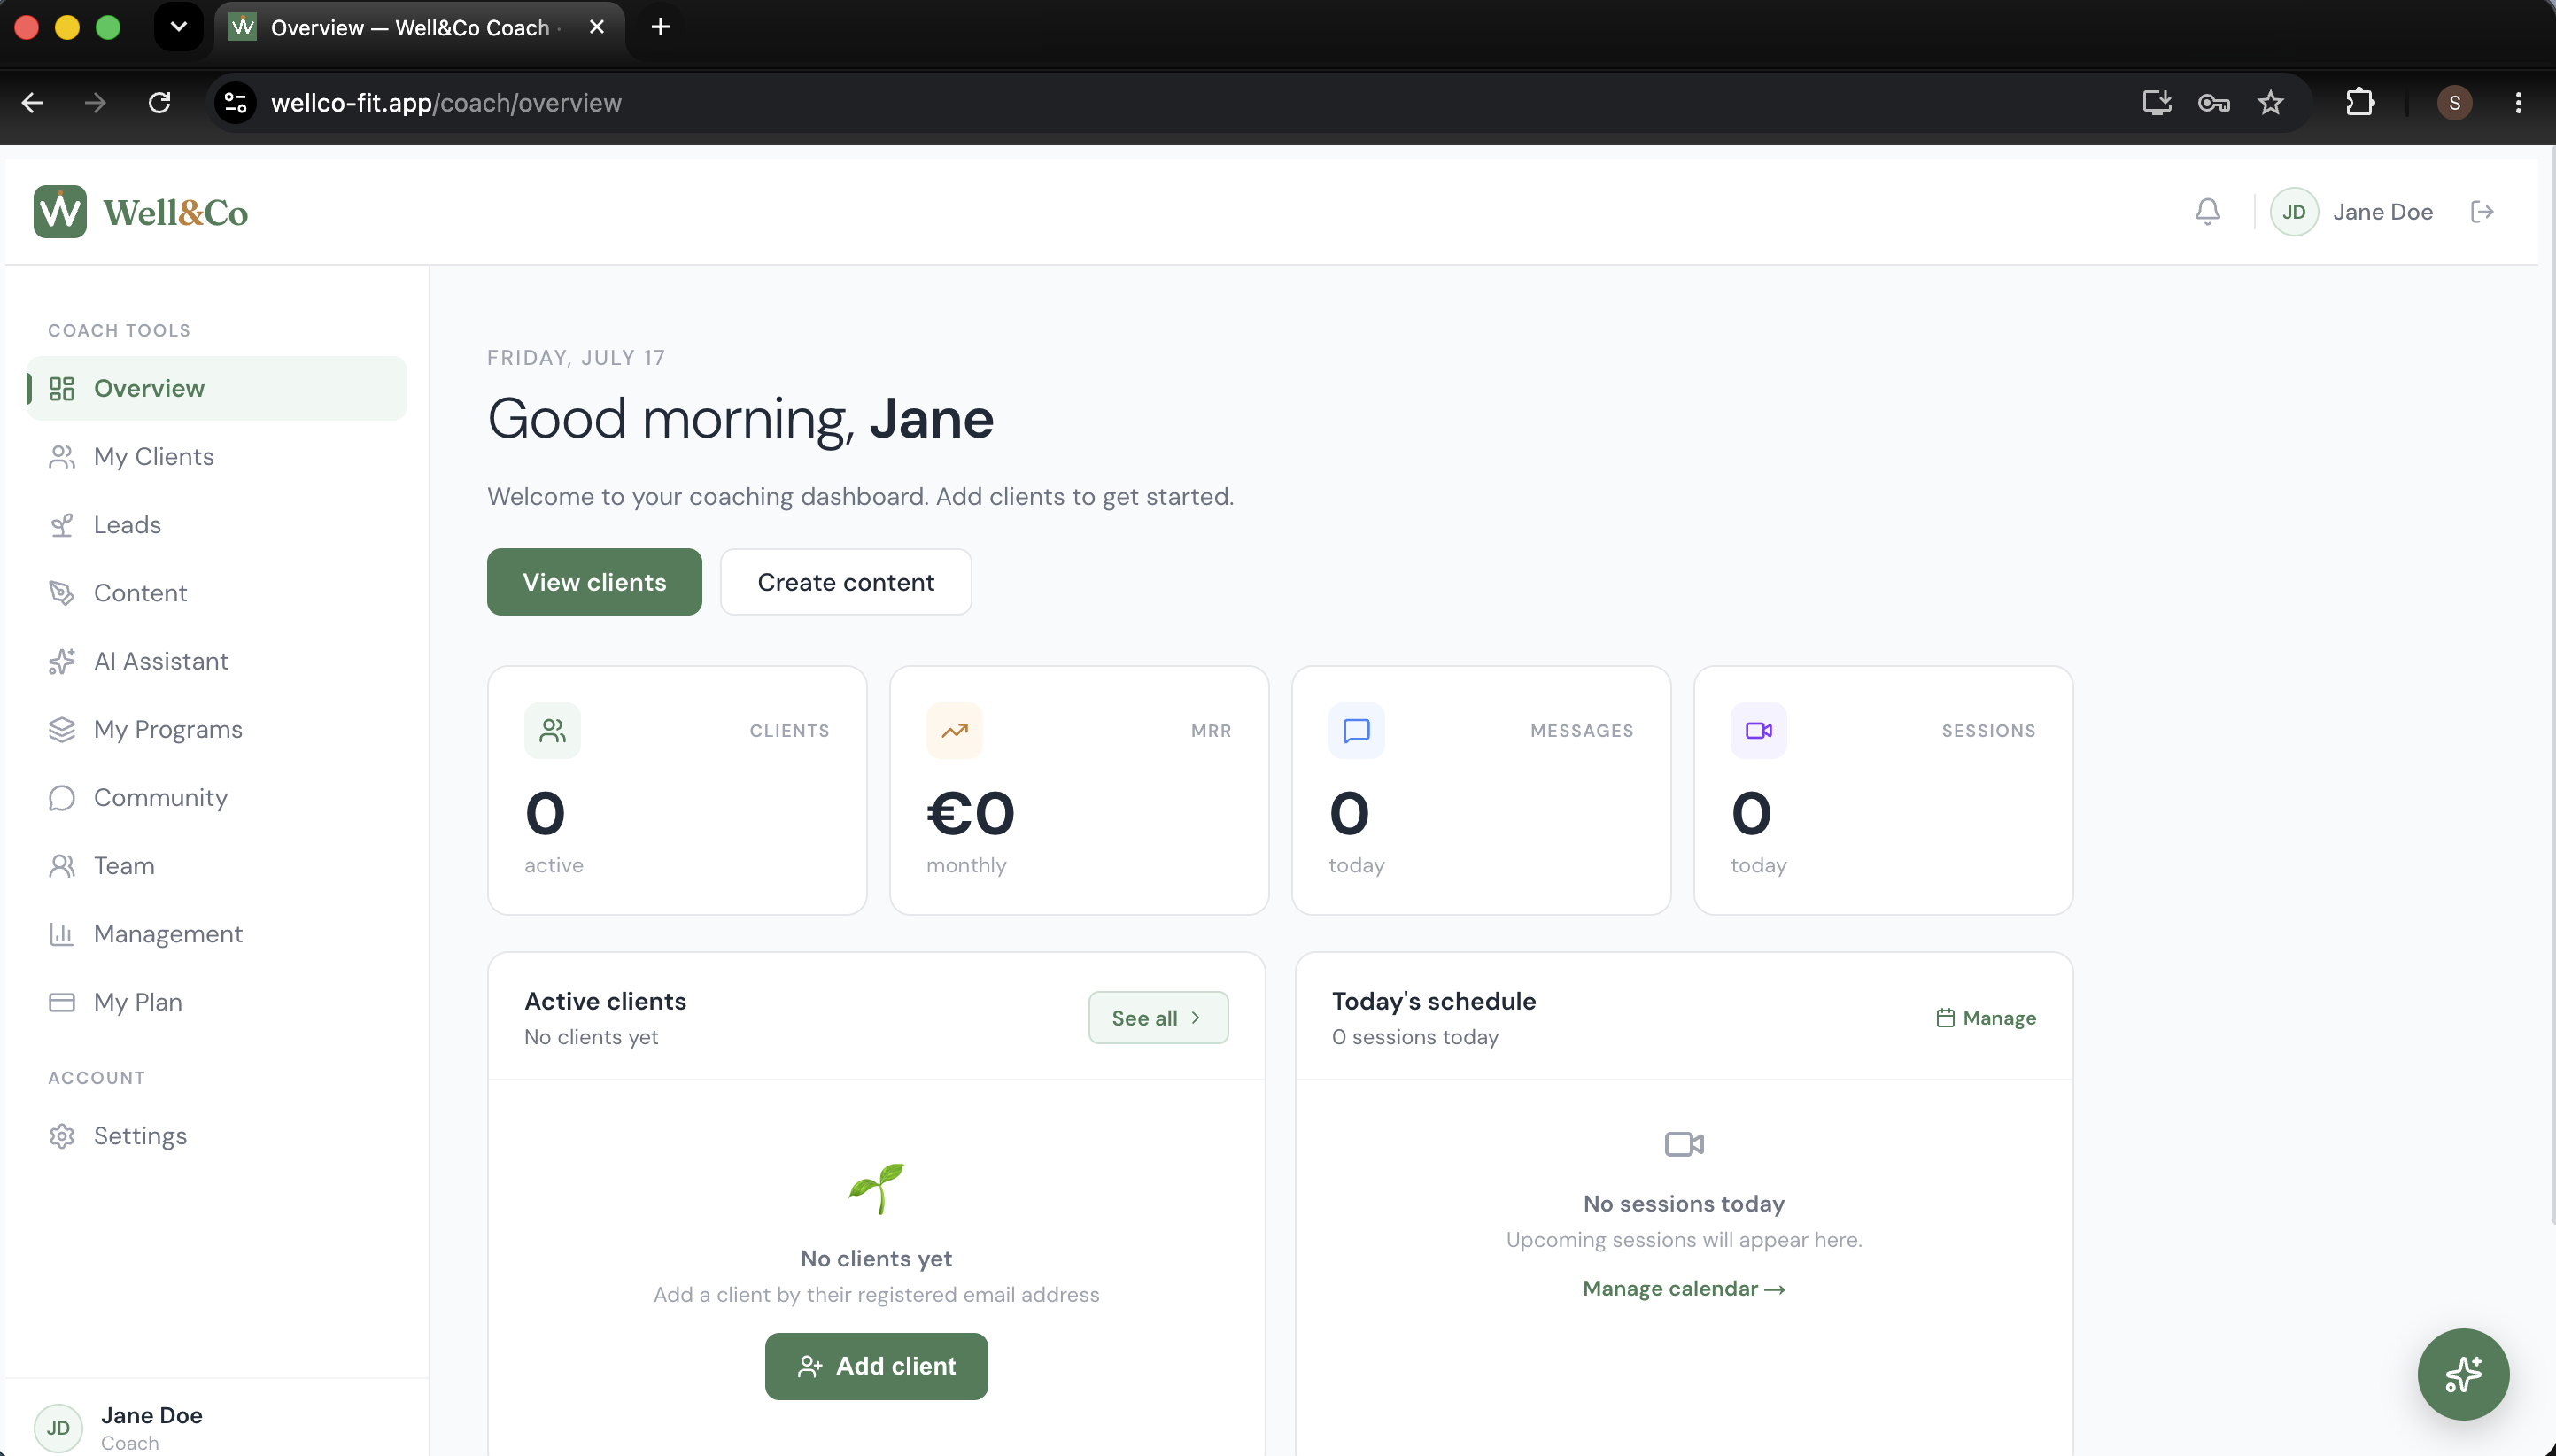Open the floating AI sparkle assistant button
The width and height of the screenshot is (2556, 1456).
2463,1374
